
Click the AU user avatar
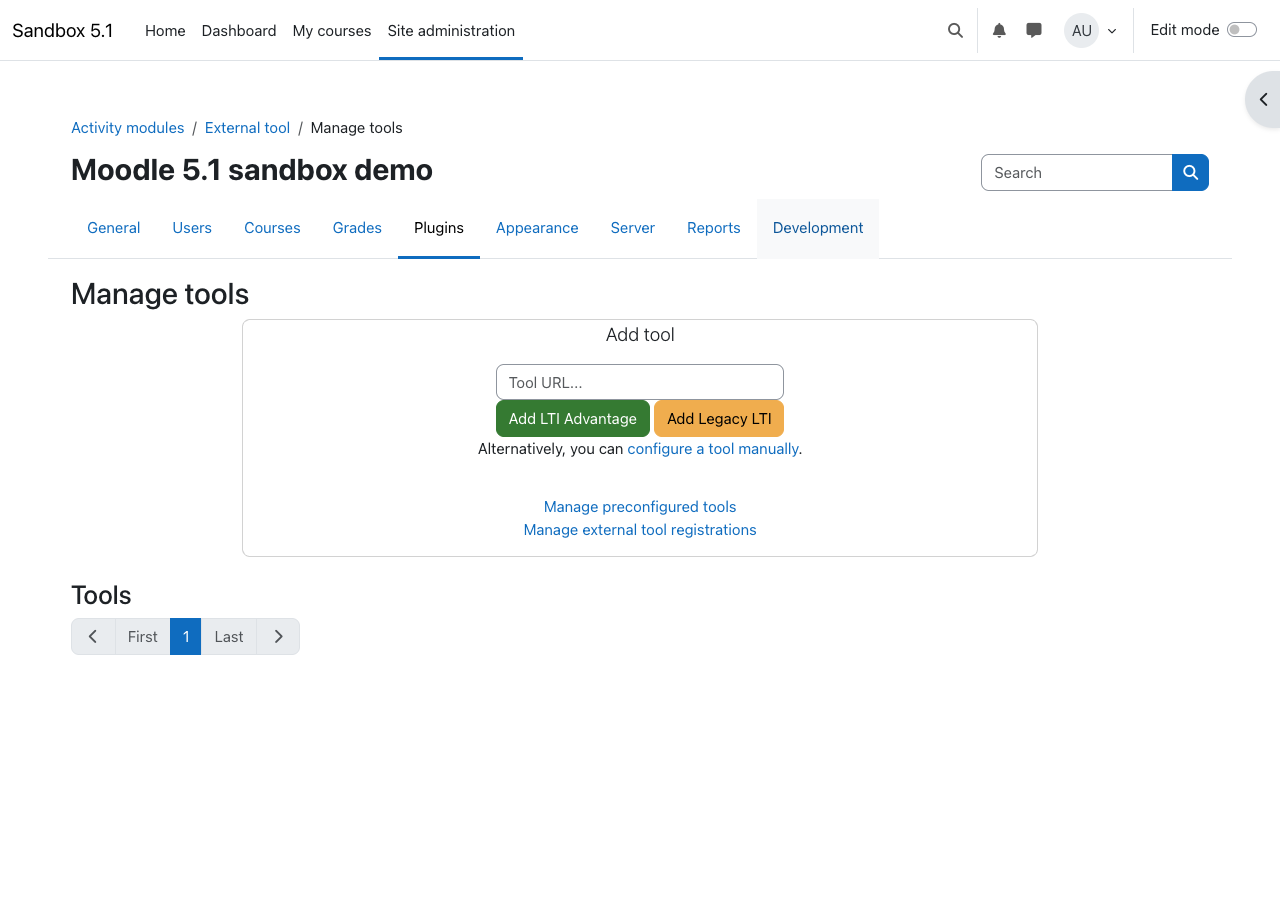coord(1081,31)
